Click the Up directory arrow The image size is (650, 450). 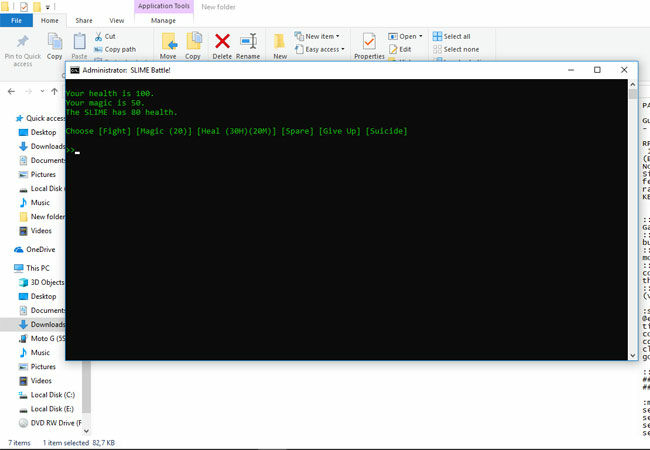pos(54,92)
